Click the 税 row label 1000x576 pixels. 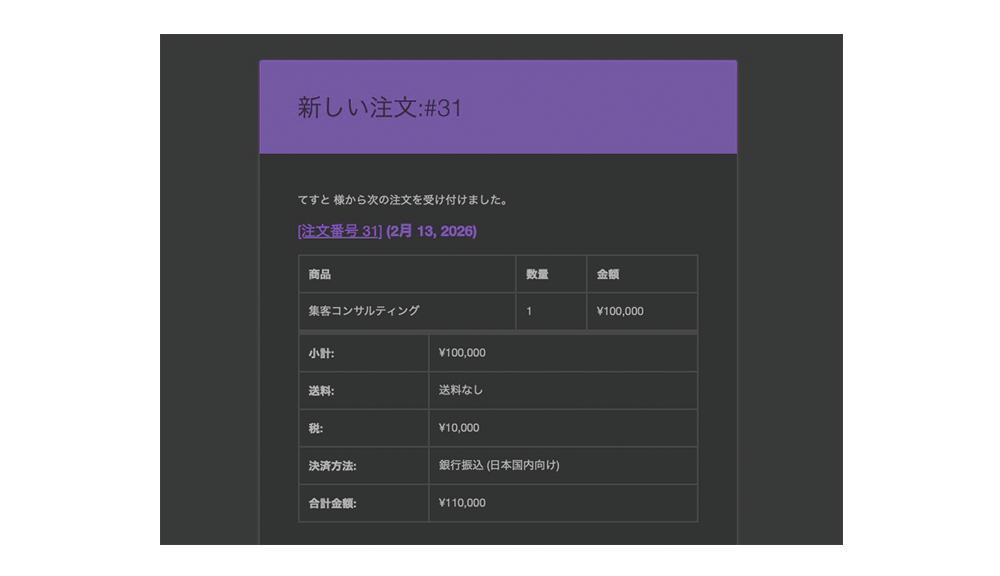coord(315,428)
